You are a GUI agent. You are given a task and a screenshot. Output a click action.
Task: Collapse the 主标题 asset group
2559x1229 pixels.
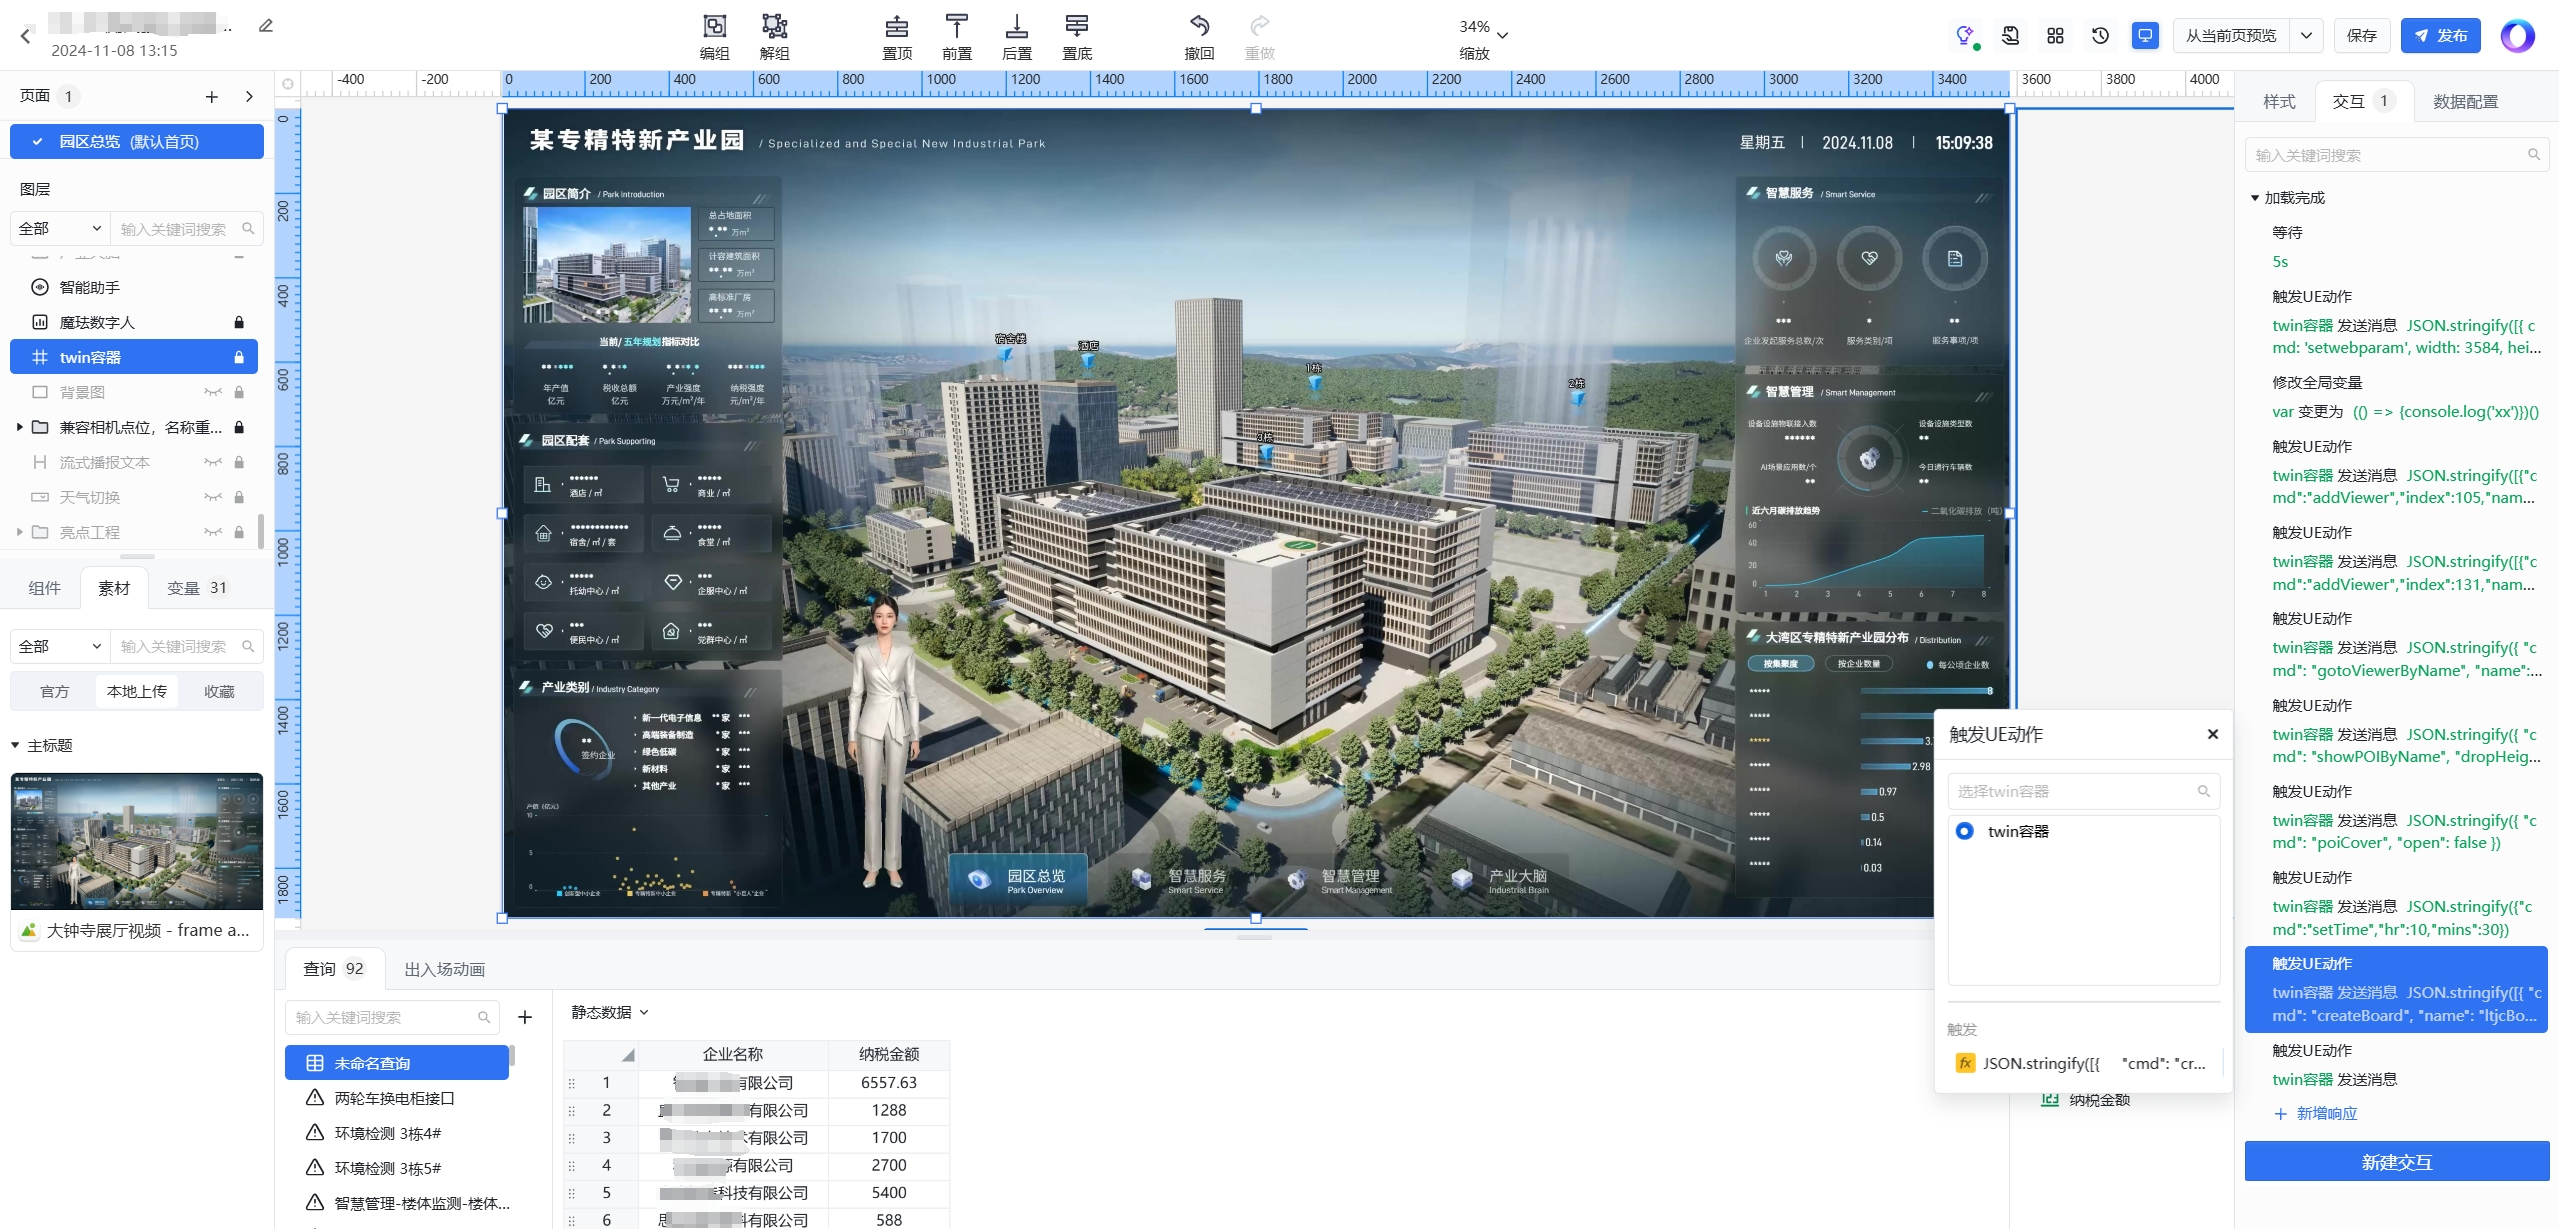pos(15,746)
